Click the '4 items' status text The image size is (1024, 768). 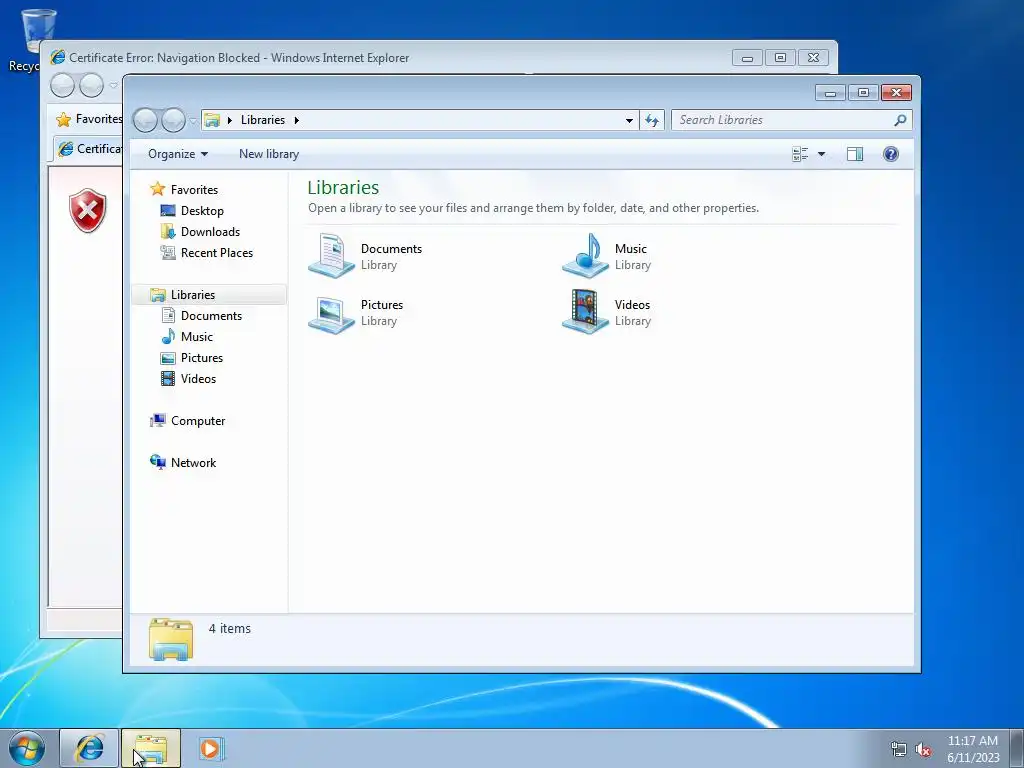point(230,629)
